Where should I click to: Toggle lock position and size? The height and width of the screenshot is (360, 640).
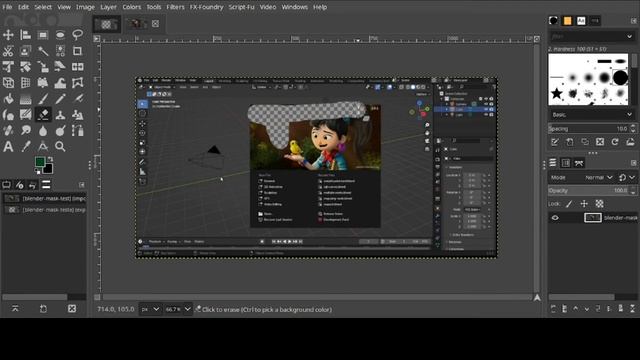click(584, 204)
